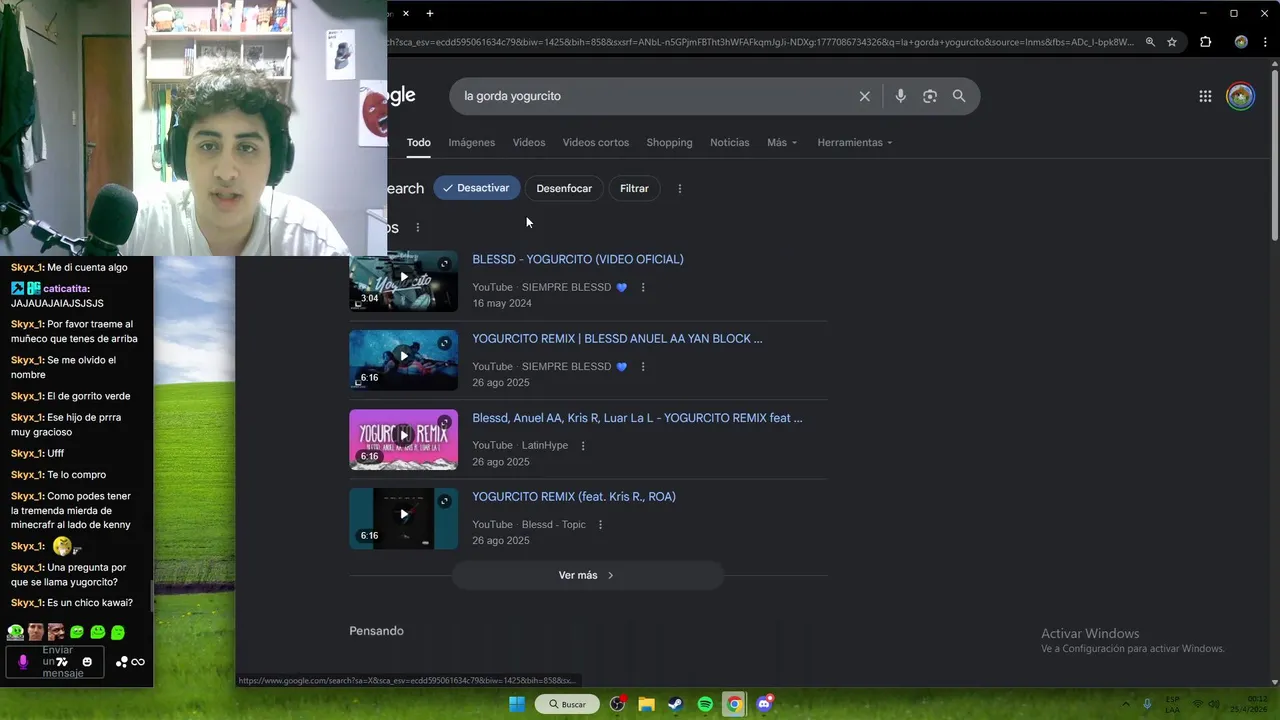Image resolution: width=1280 pixels, height=720 pixels.
Task: Select the Desenfocar SafeSearch option
Action: click(564, 188)
